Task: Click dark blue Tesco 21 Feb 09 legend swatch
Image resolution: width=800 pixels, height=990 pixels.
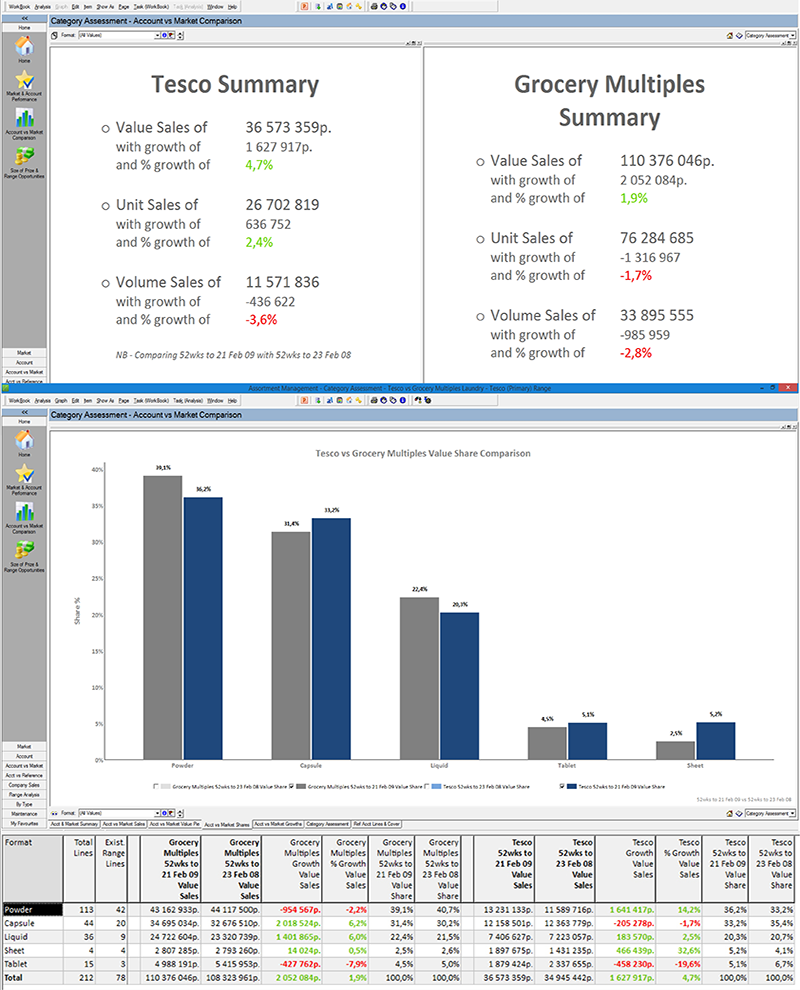Action: pyautogui.click(x=572, y=787)
